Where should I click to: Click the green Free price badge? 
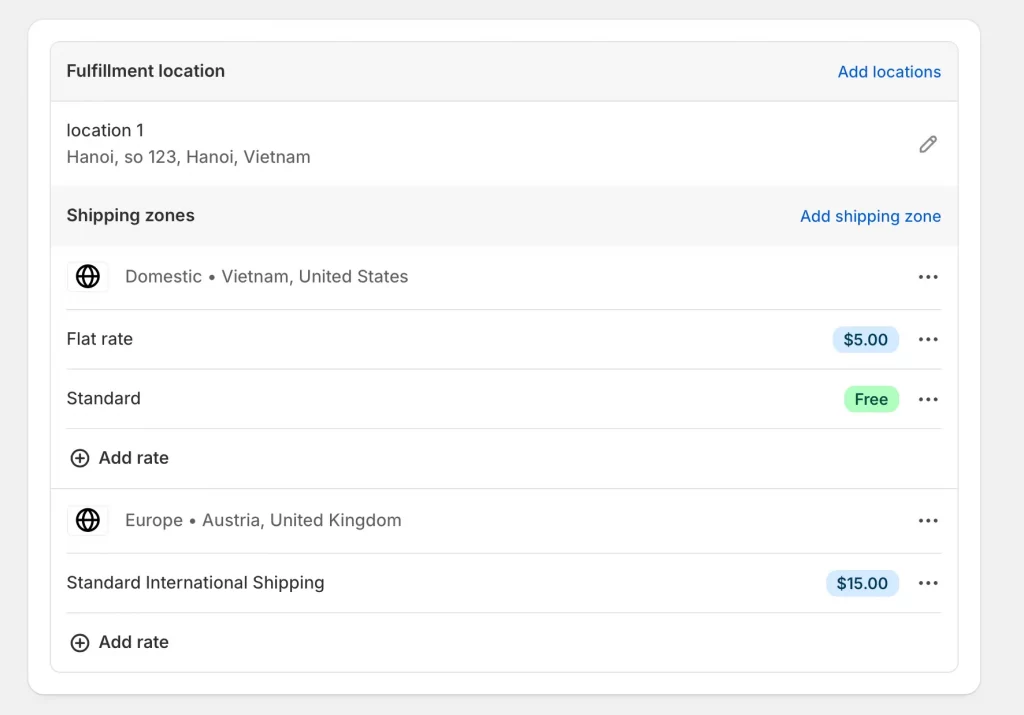(871, 400)
